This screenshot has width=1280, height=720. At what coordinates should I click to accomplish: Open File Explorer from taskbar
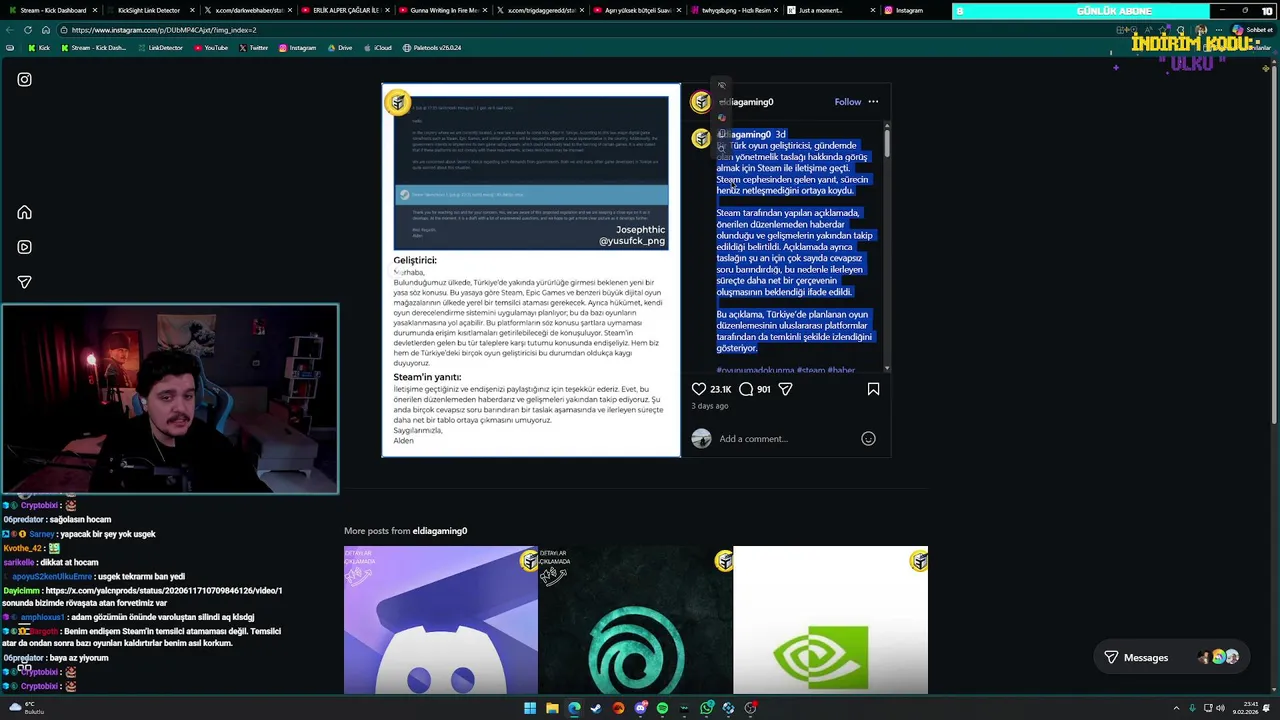pyautogui.click(x=552, y=708)
